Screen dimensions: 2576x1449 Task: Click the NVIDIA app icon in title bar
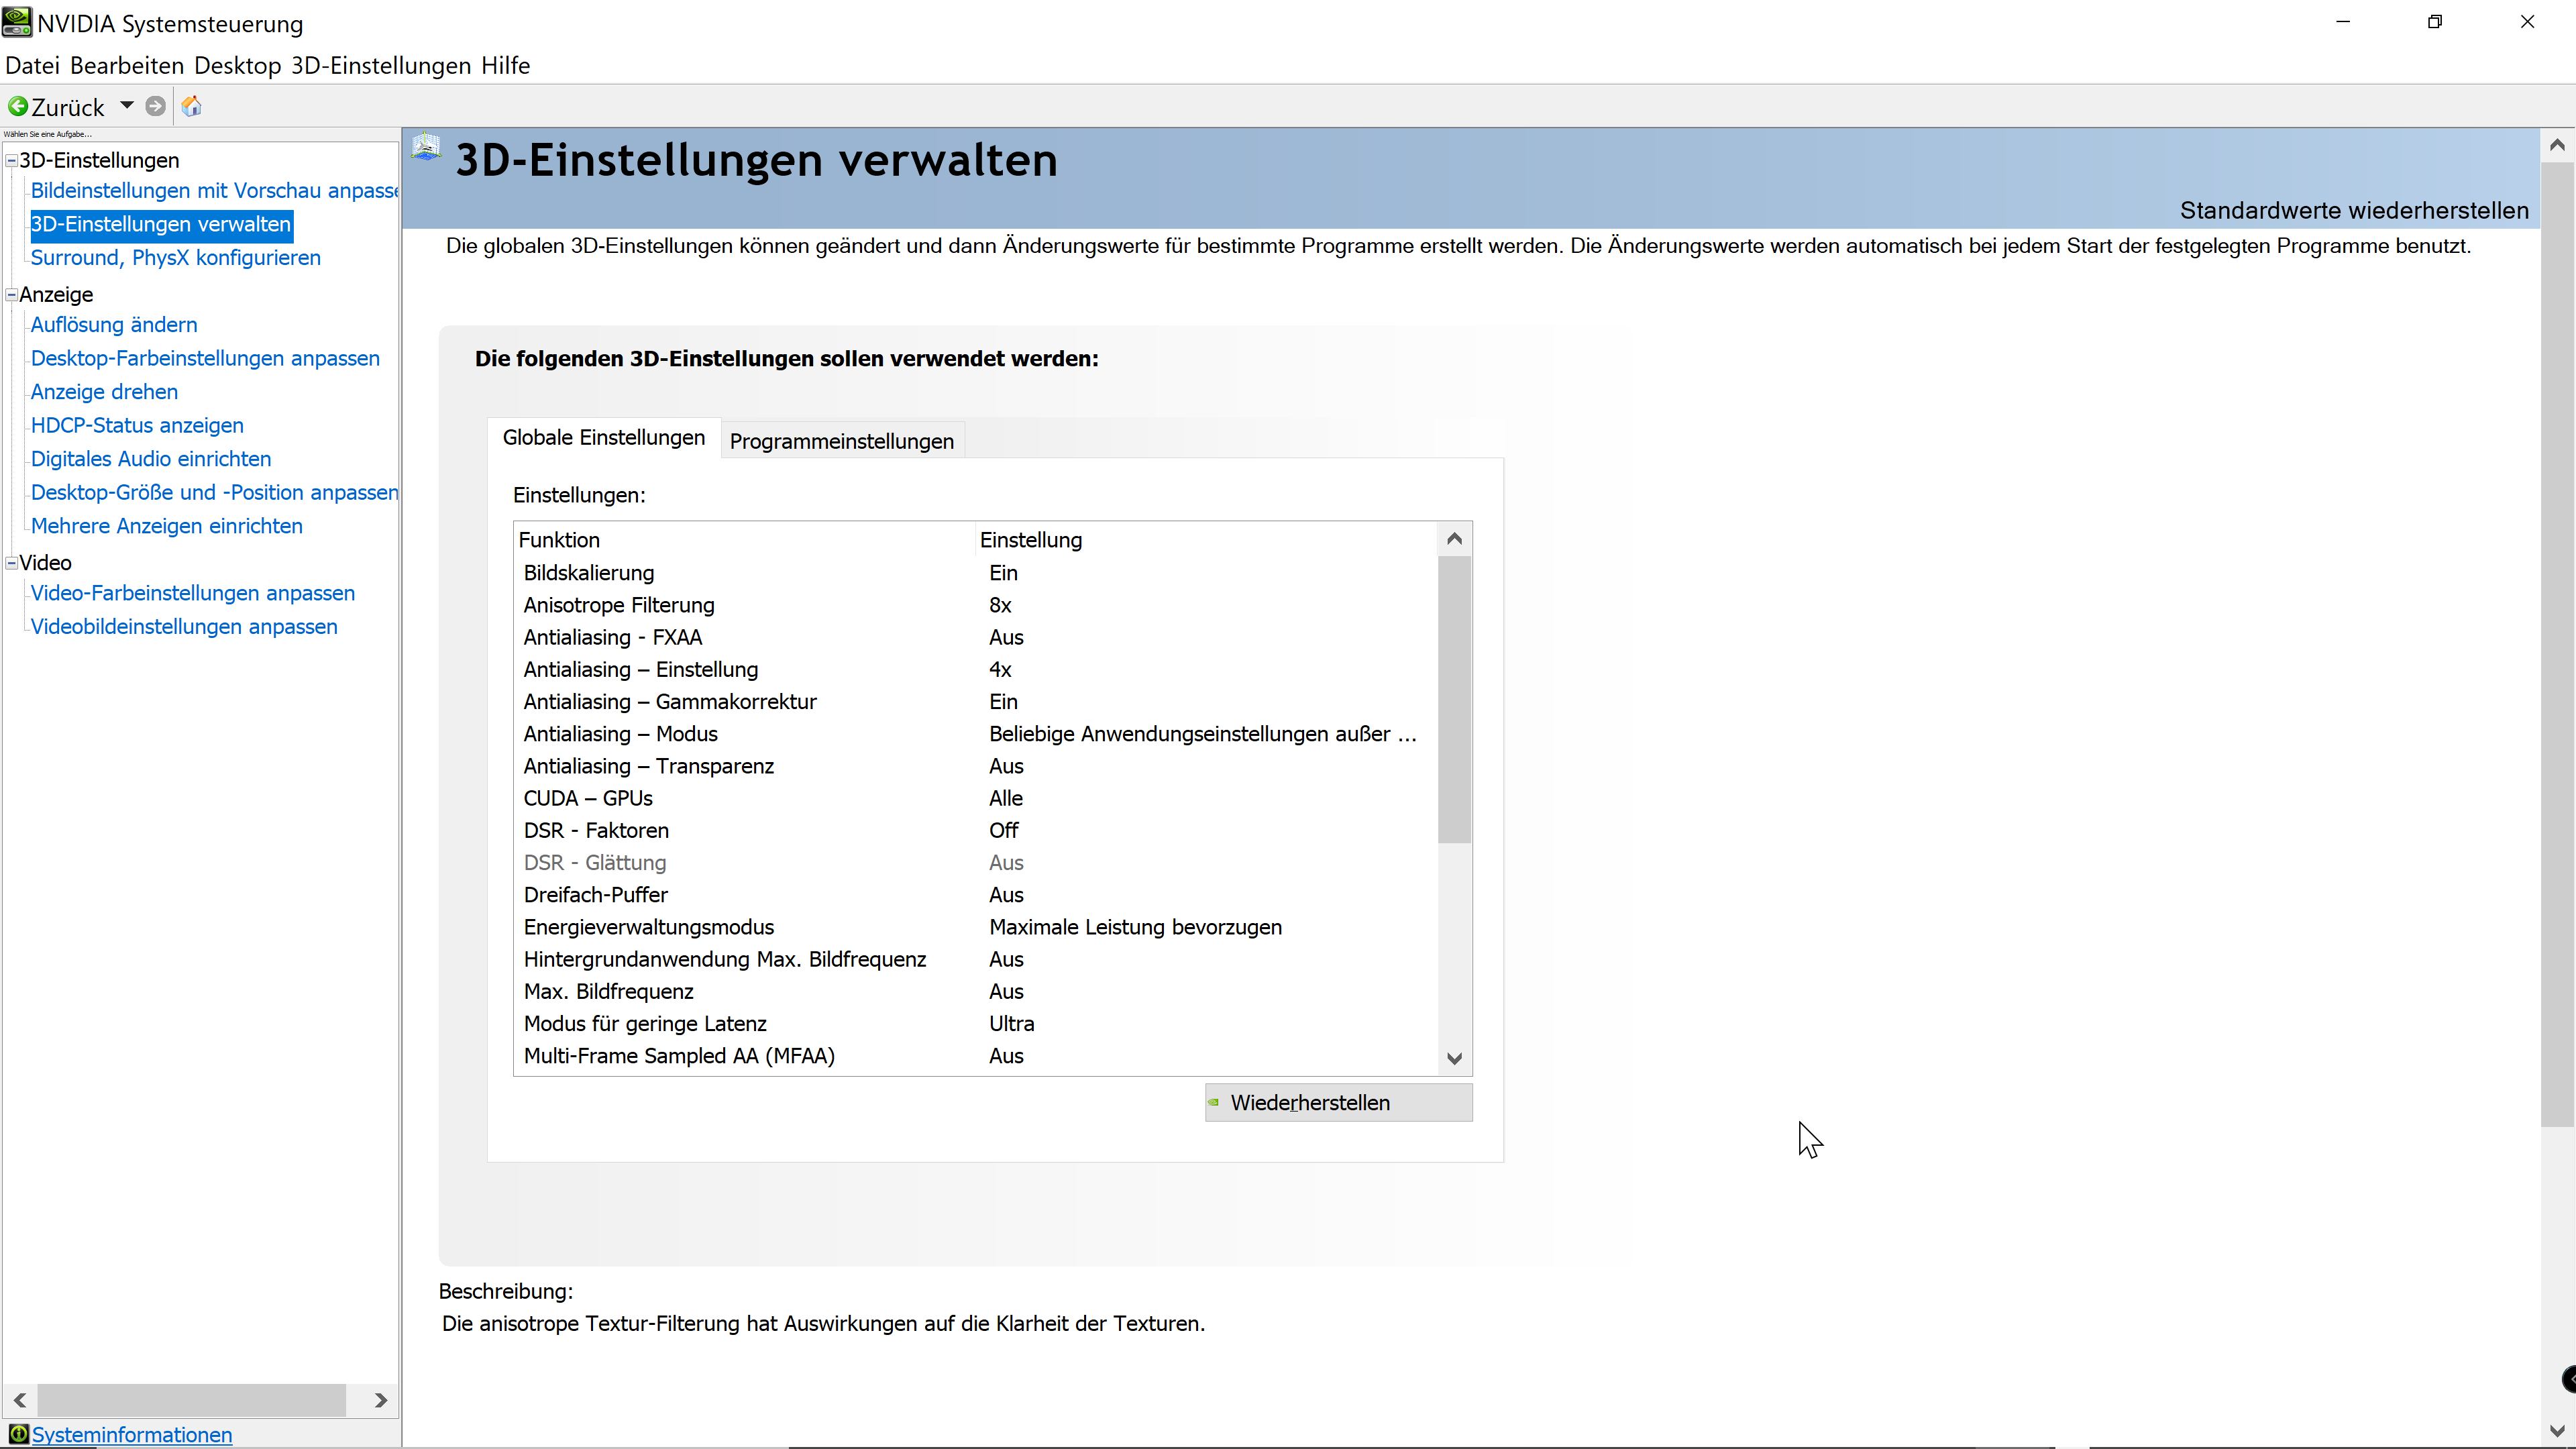point(17,22)
